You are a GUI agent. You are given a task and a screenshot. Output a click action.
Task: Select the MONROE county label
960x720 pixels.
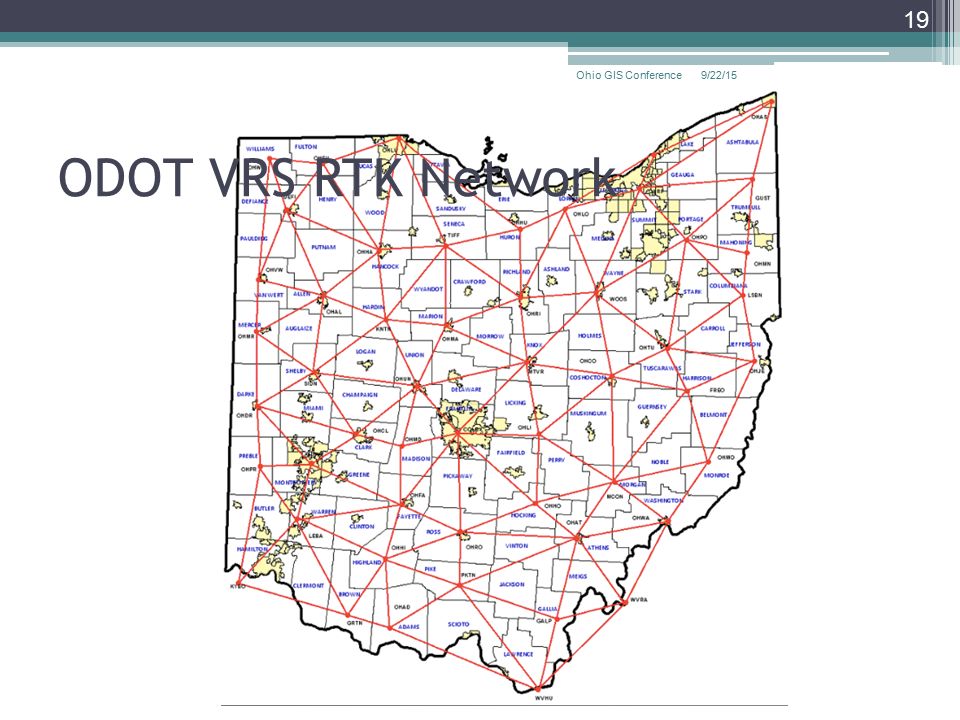[716, 476]
